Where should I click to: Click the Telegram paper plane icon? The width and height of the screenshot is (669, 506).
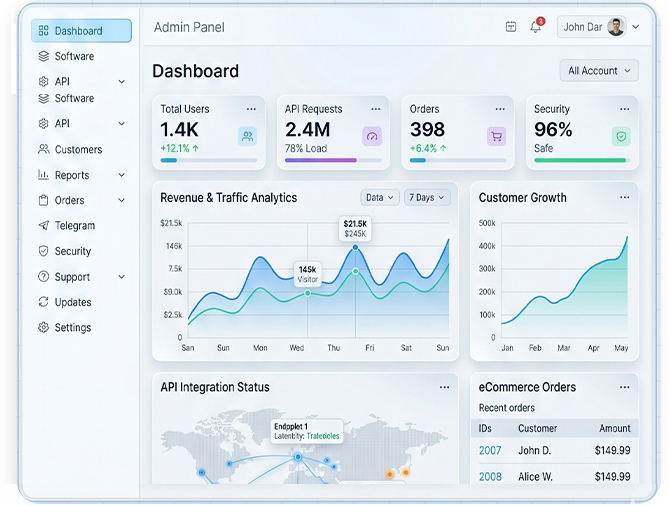44,225
